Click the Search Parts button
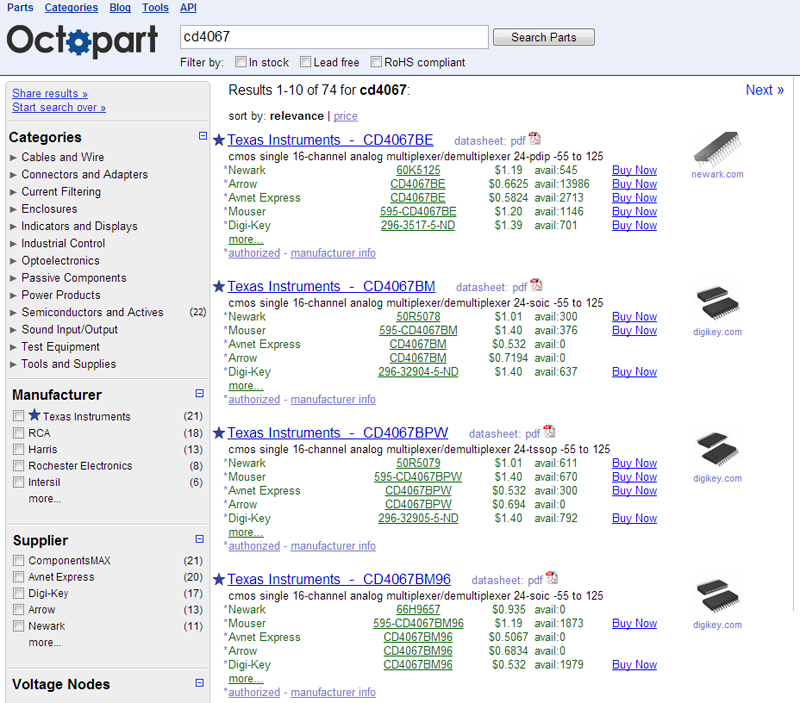The width and height of the screenshot is (800, 703). (x=544, y=37)
